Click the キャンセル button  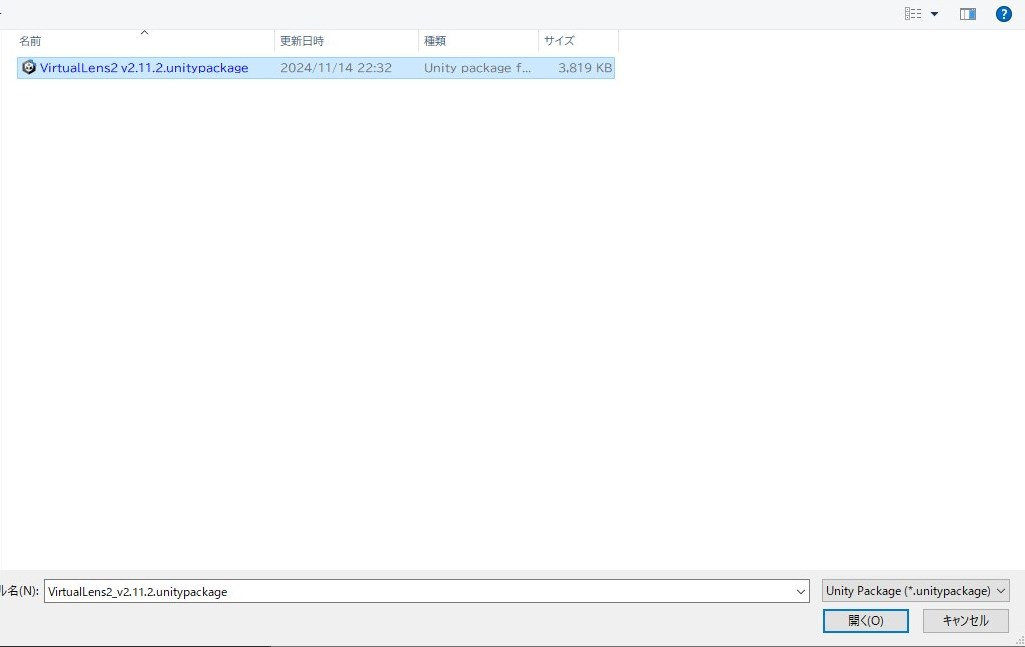tap(966, 621)
